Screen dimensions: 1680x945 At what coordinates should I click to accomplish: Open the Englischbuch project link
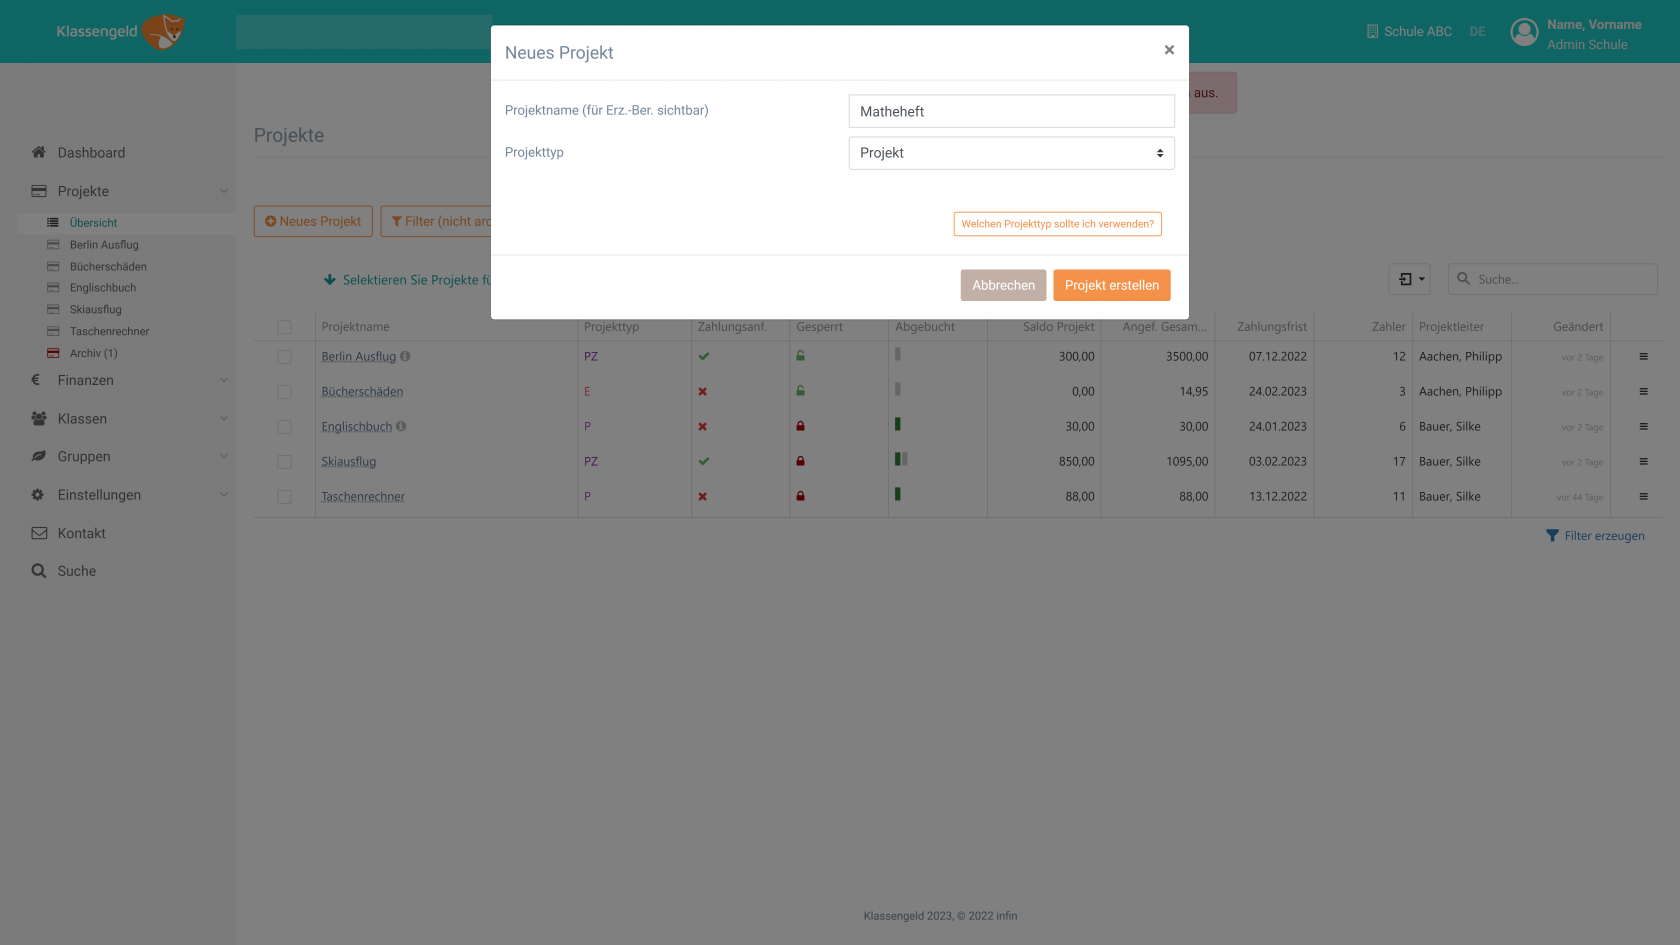point(357,427)
